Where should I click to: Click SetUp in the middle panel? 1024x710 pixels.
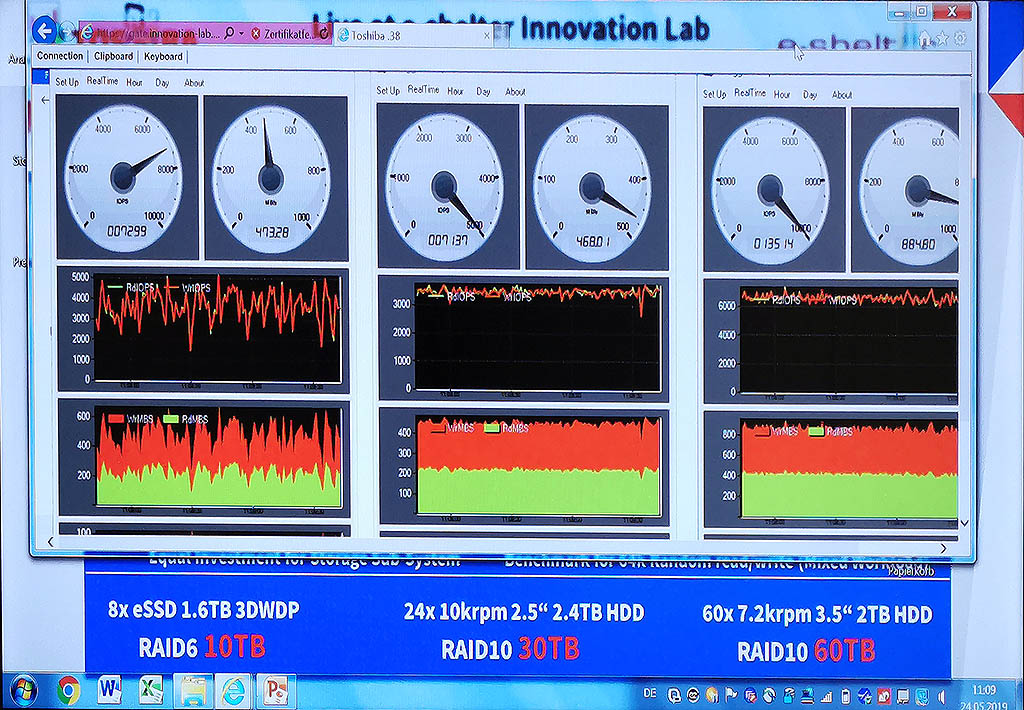388,91
